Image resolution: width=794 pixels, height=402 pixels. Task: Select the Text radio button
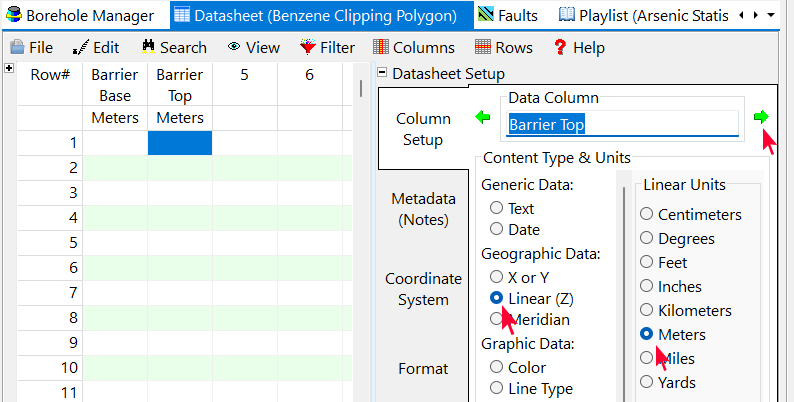tap(496, 209)
